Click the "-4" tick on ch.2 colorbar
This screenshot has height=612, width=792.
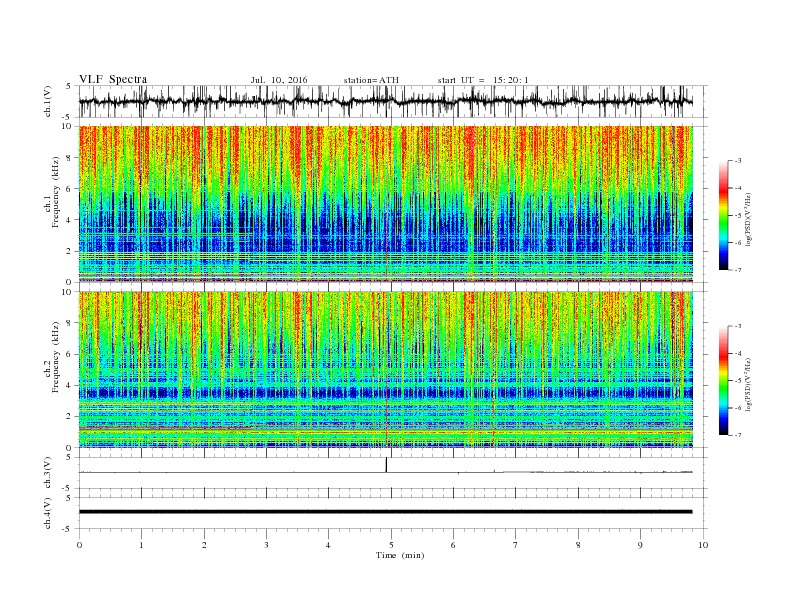tap(738, 353)
